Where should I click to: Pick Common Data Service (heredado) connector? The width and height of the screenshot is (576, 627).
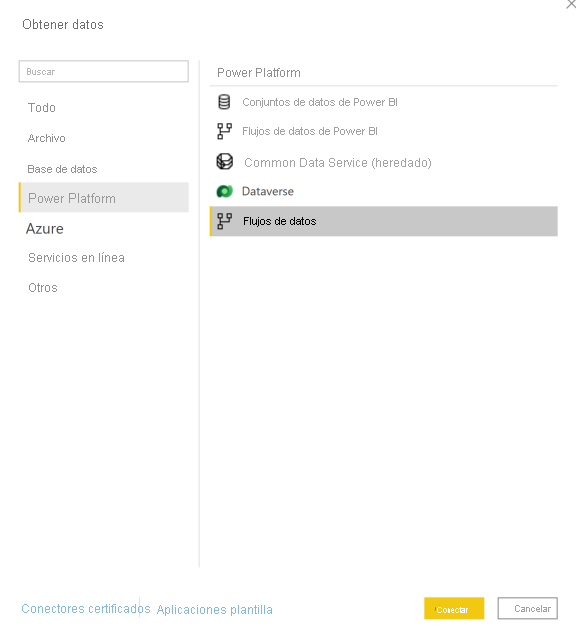[x=338, y=163]
